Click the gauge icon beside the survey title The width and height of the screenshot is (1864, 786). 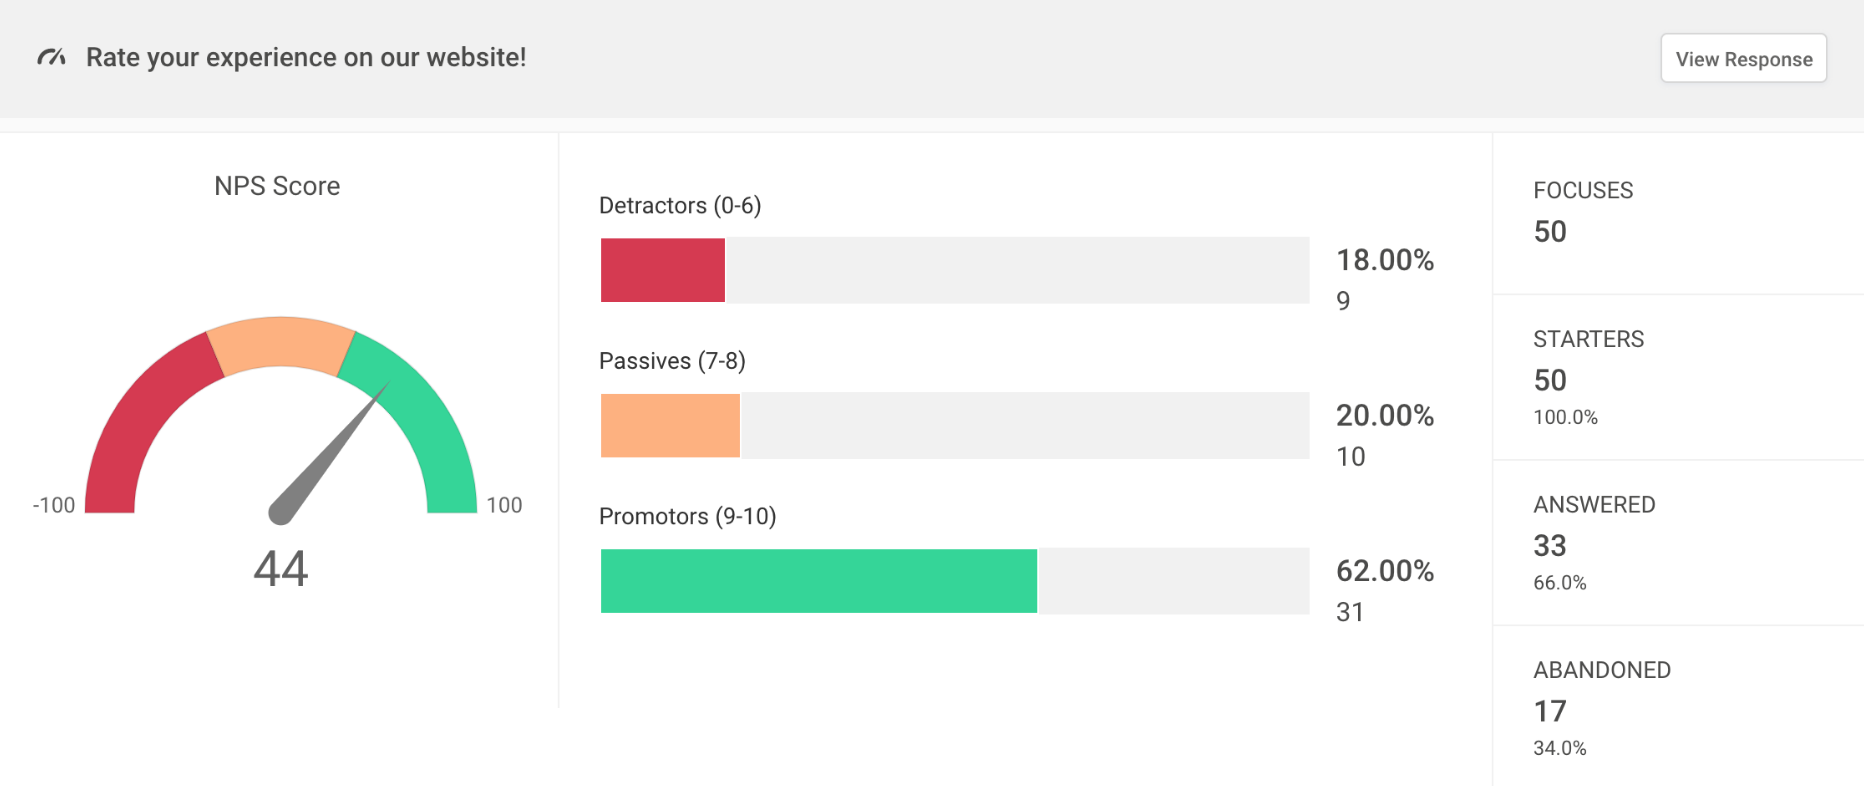point(51,58)
